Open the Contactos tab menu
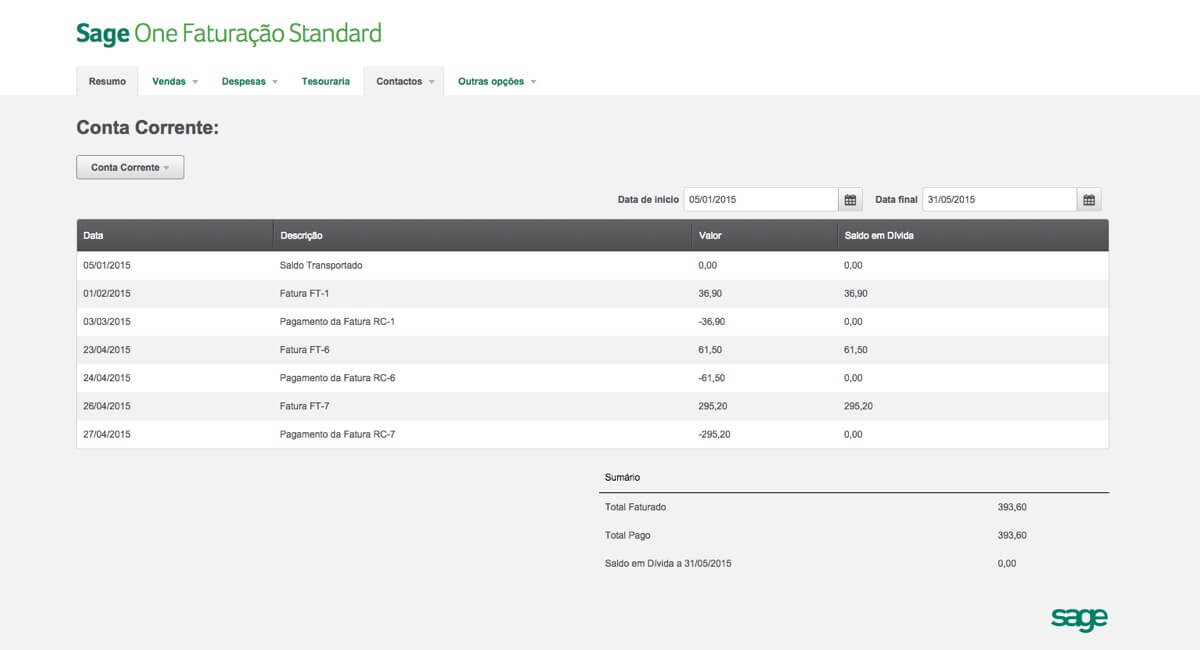 click(x=404, y=82)
